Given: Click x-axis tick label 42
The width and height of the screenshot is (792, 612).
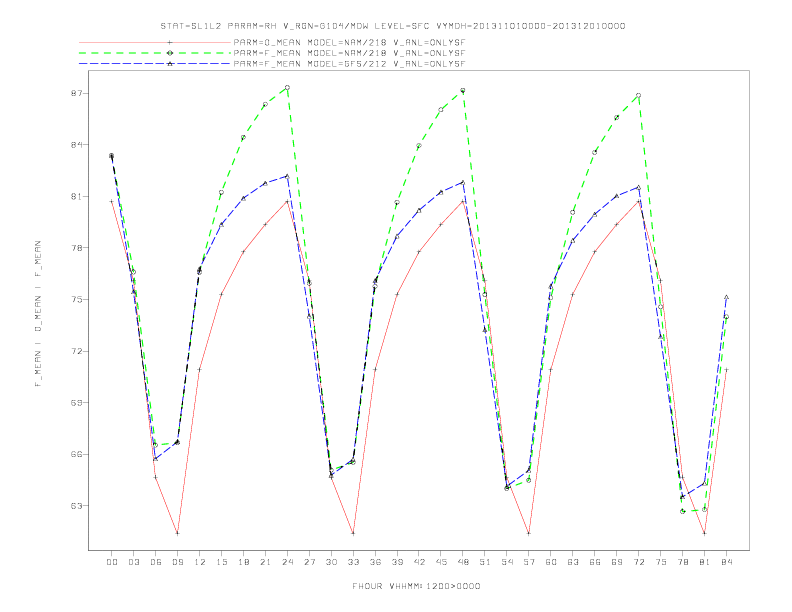Looking at the screenshot, I should (419, 562).
